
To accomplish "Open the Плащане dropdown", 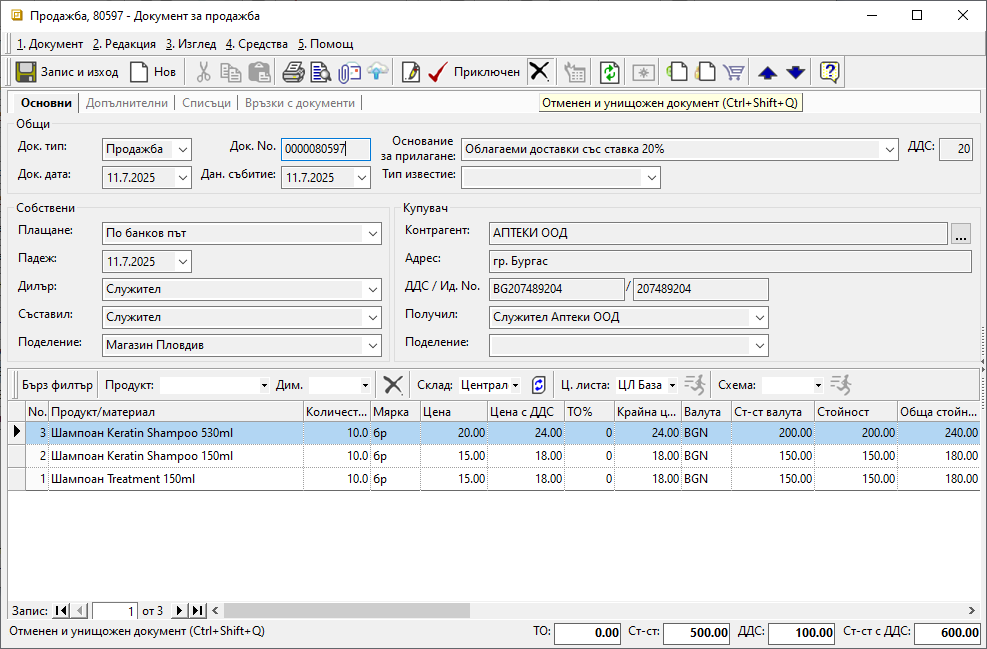I will click(373, 234).
